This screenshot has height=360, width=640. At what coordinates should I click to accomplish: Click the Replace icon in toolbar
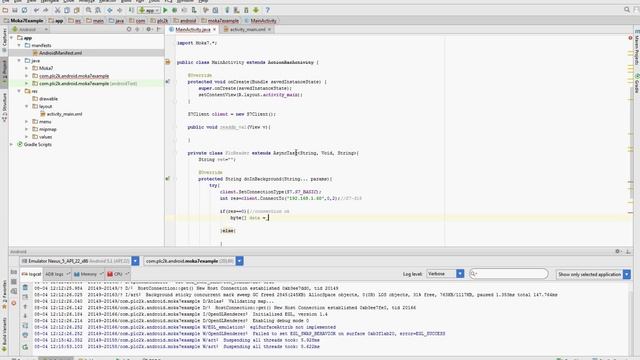(x=98, y=10)
